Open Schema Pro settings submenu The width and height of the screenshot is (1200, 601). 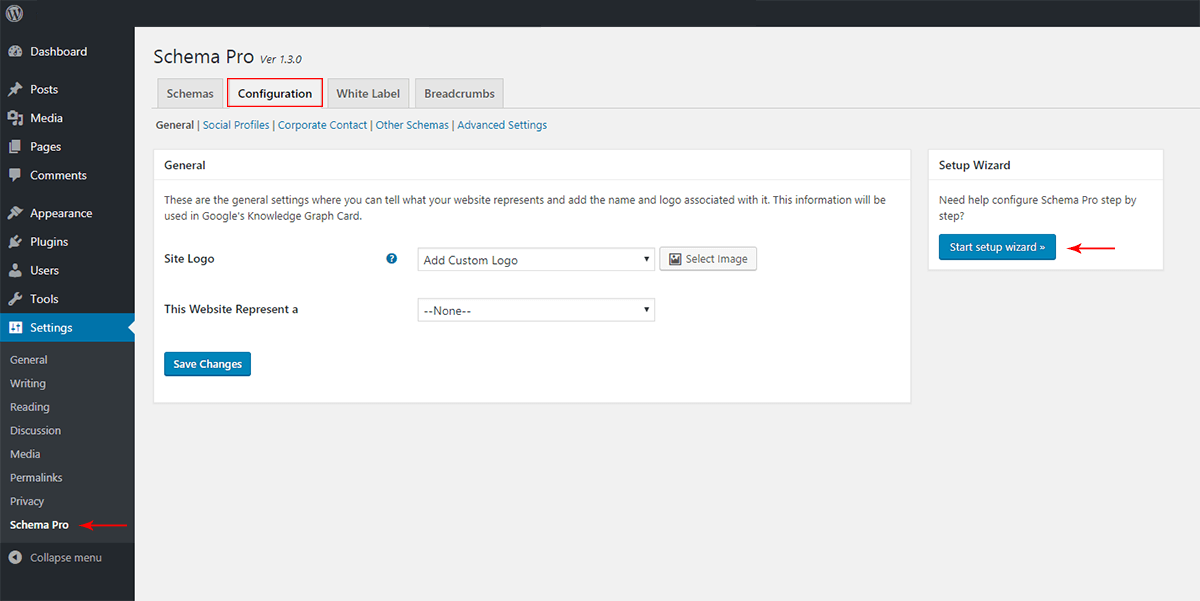[x=39, y=525]
